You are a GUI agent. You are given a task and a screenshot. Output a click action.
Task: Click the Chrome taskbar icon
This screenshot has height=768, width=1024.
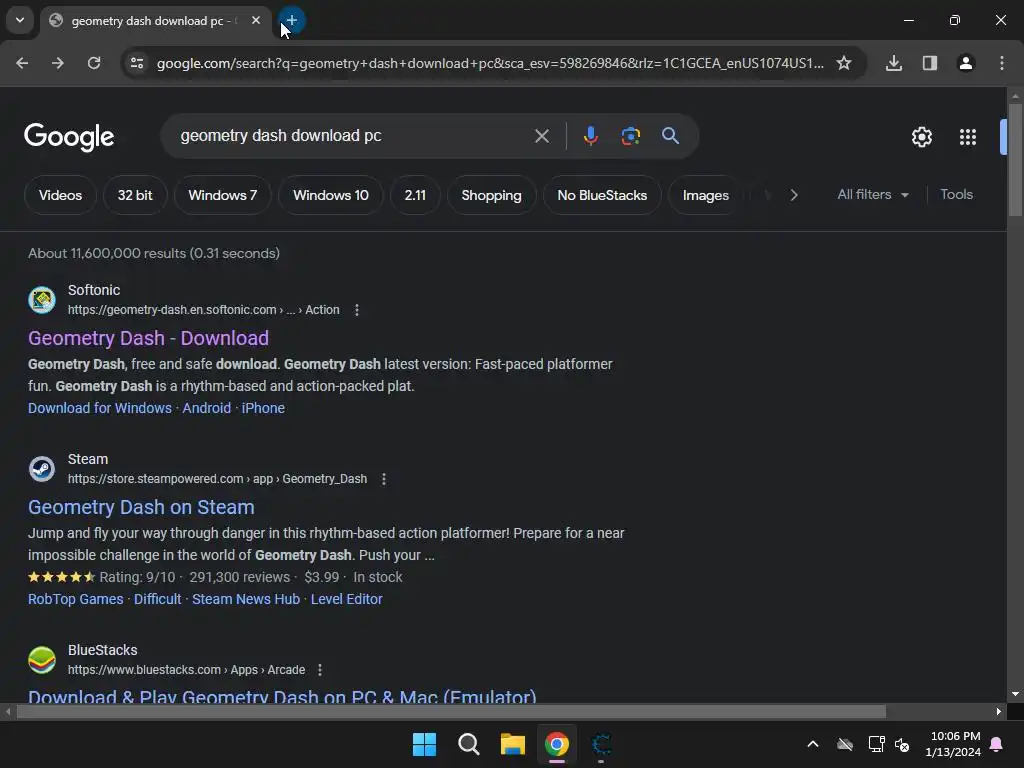pos(557,744)
